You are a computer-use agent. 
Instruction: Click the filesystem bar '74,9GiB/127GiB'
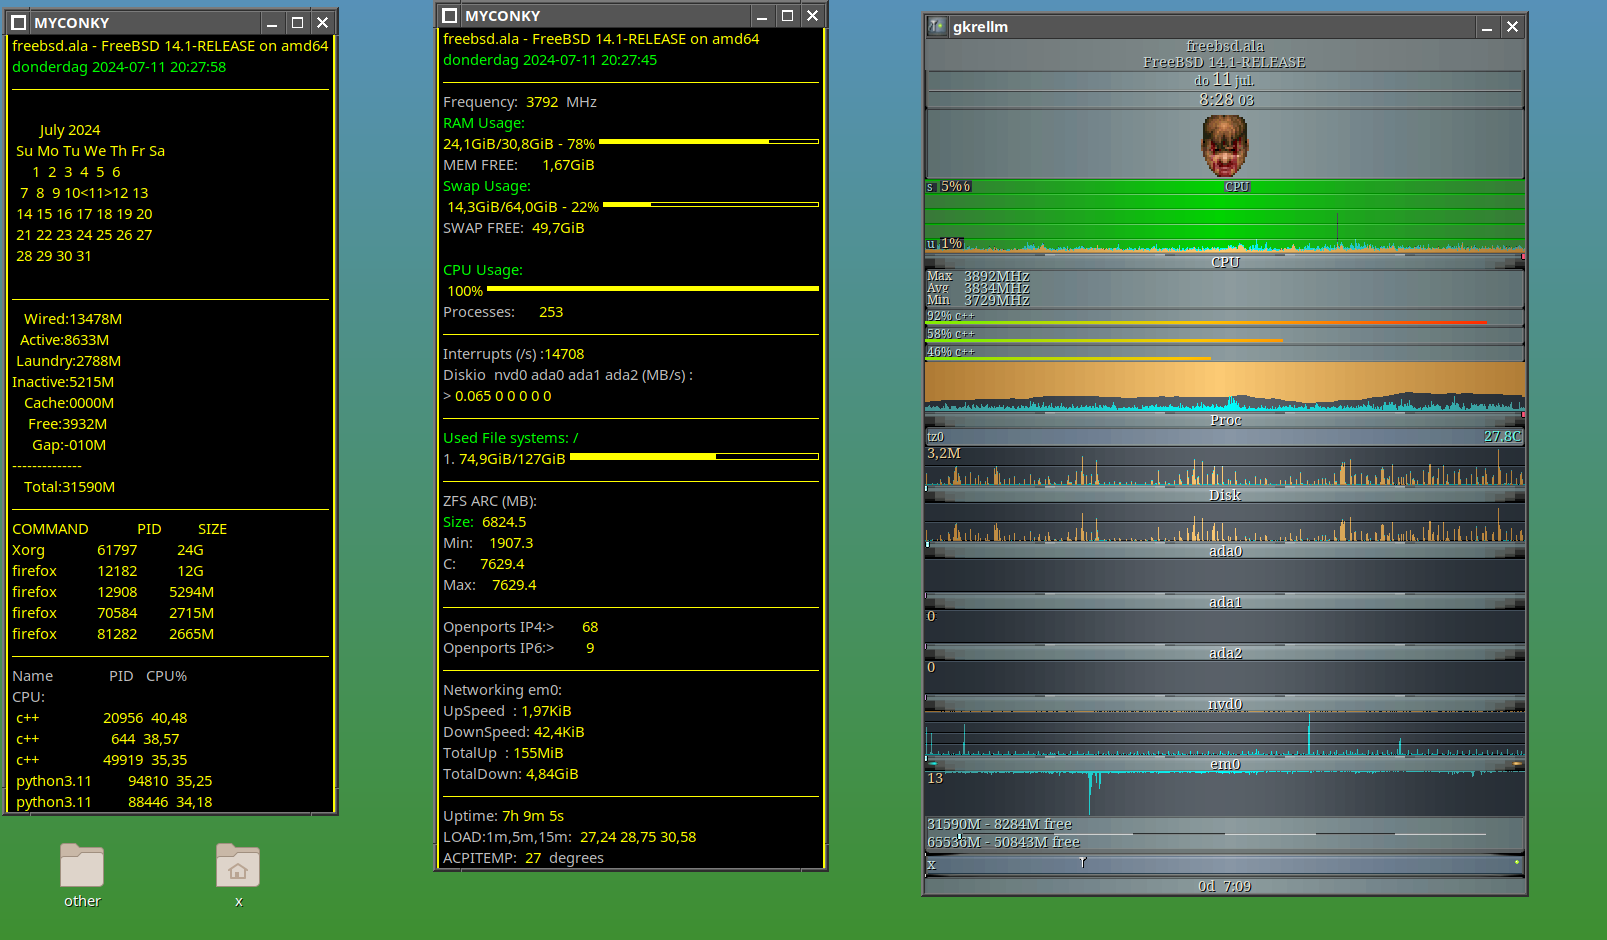[694, 457]
